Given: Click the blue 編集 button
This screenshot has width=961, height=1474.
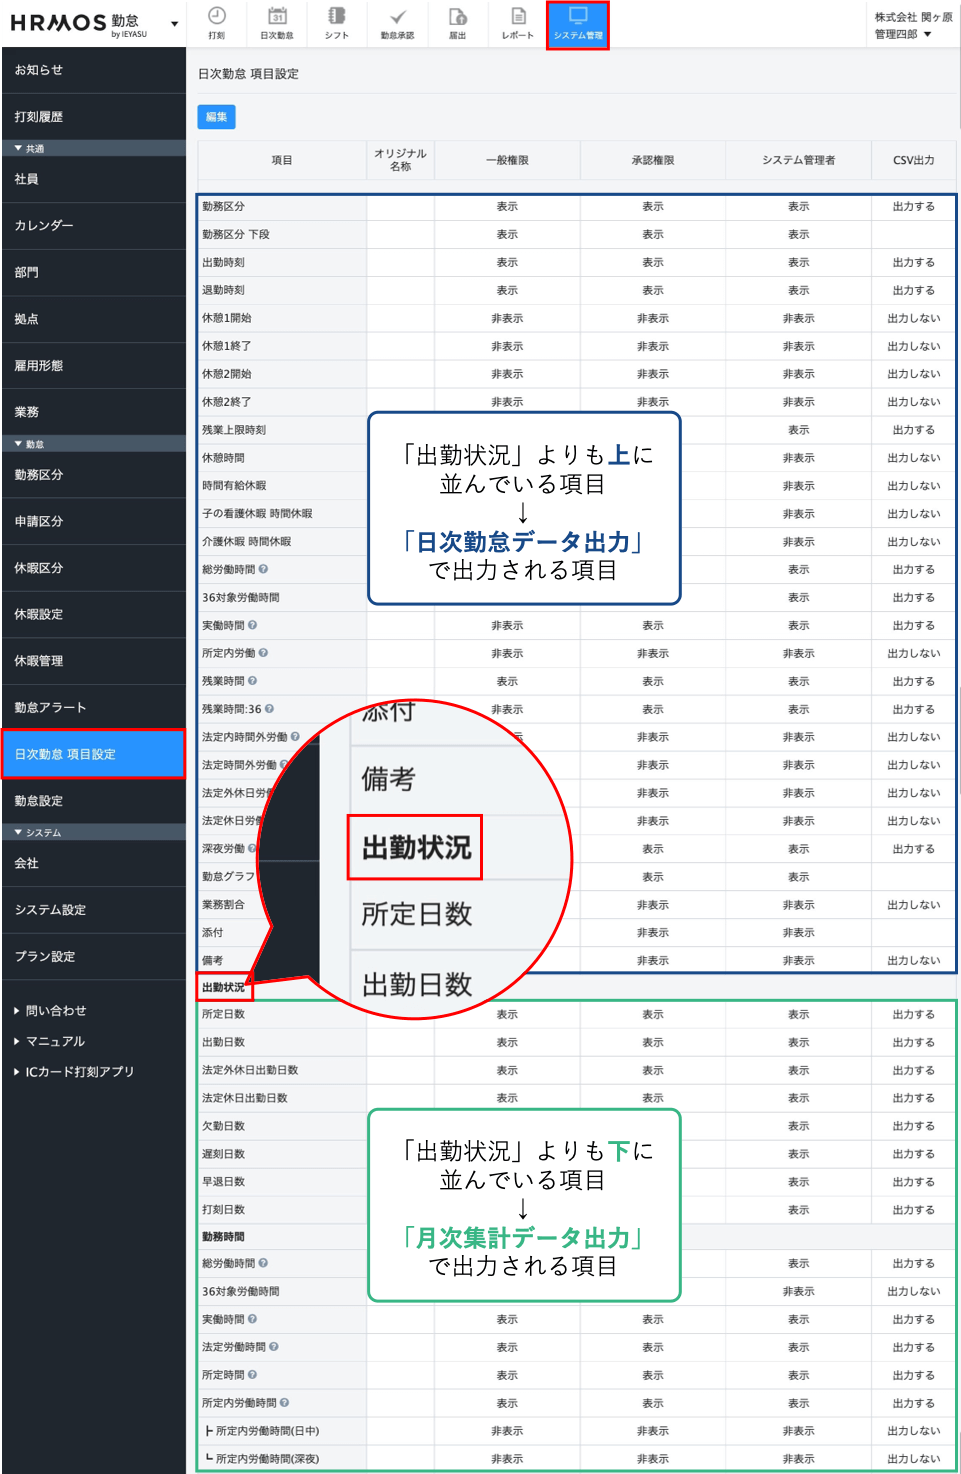Looking at the screenshot, I should 216,117.
